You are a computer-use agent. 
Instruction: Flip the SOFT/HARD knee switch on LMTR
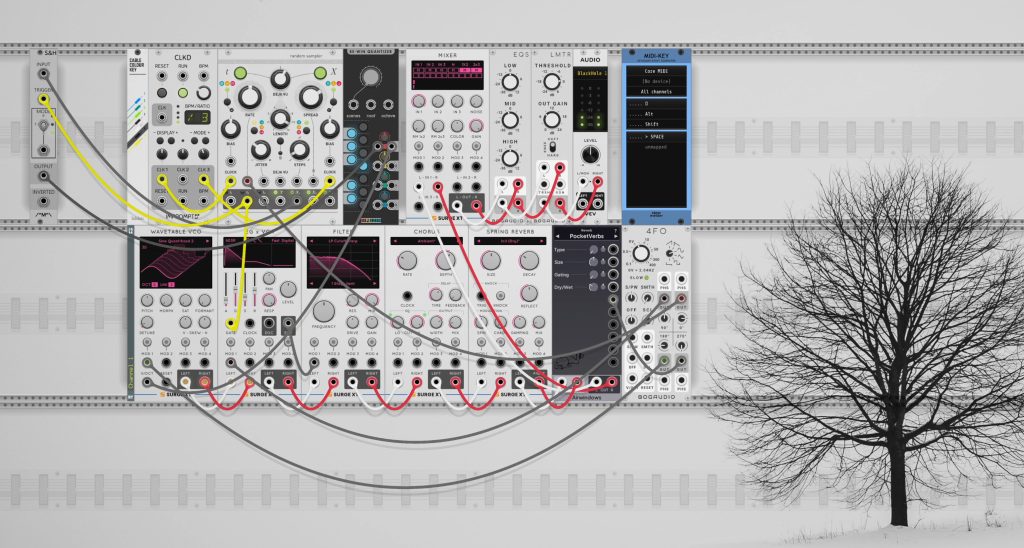552,148
